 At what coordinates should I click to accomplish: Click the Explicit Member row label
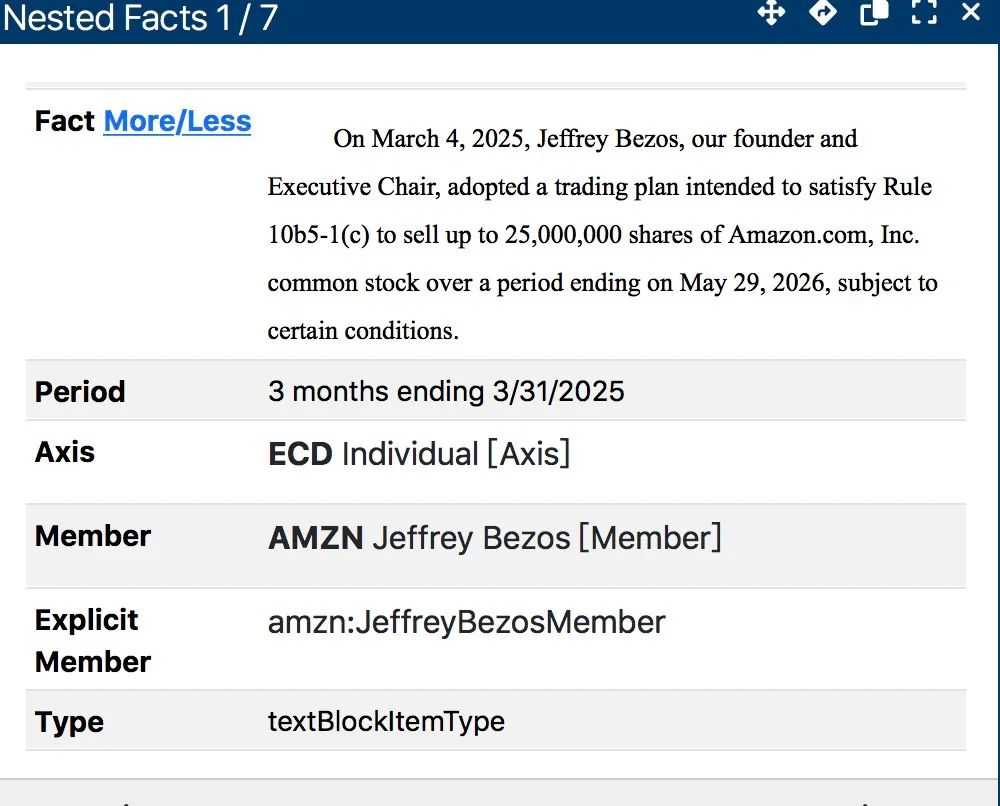[x=93, y=641]
